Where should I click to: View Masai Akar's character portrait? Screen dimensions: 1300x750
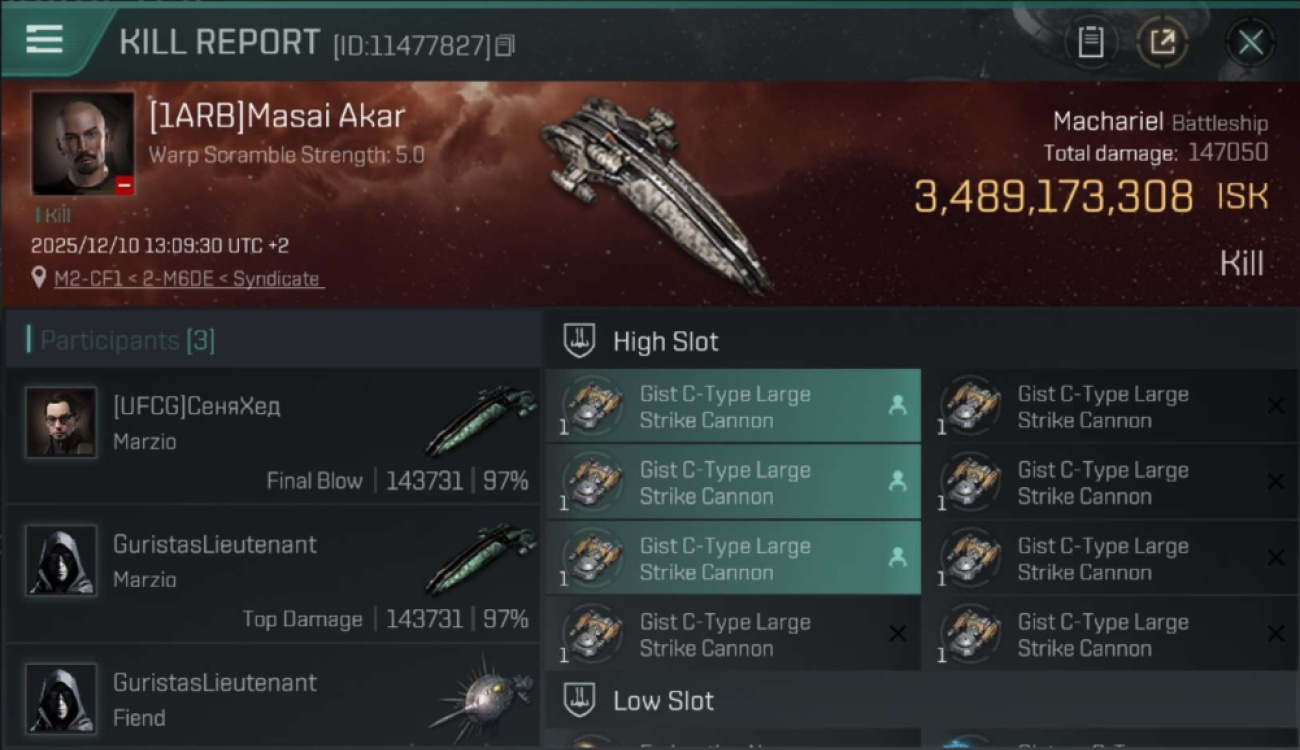pos(82,143)
